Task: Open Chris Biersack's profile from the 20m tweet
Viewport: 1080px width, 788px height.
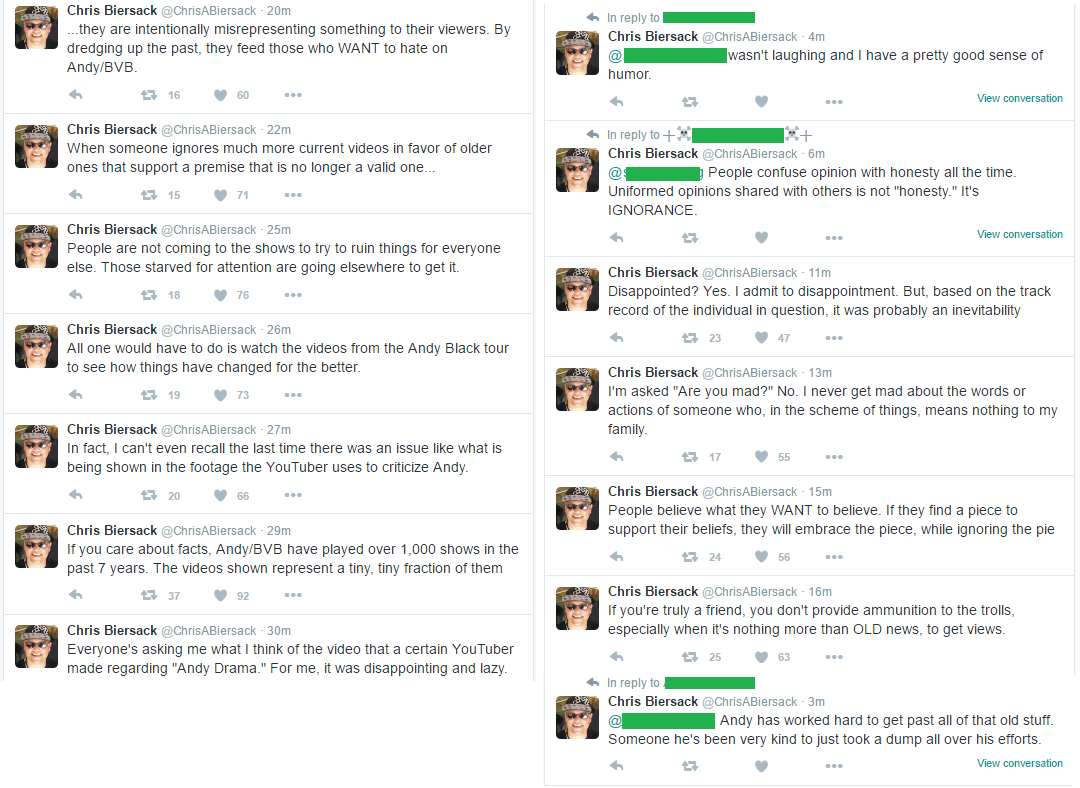Action: pos(111,10)
